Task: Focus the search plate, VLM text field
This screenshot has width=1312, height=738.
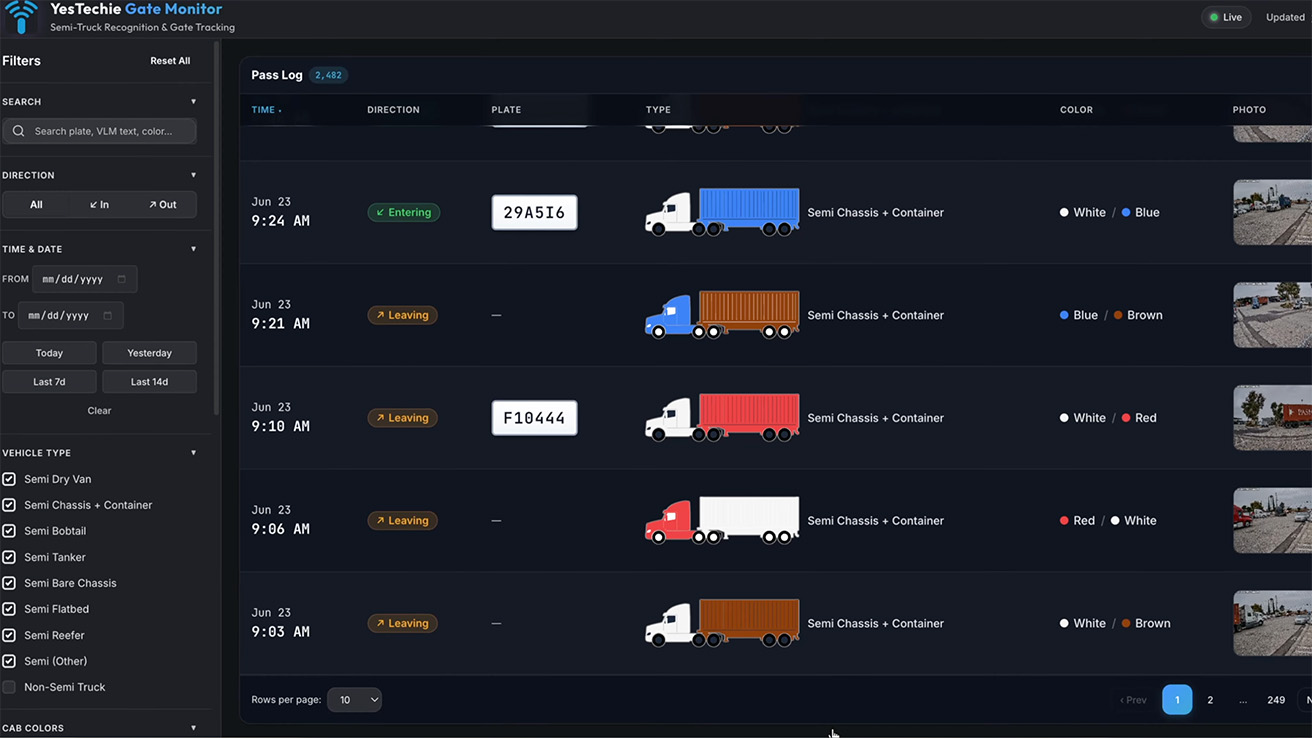Action: coord(99,131)
